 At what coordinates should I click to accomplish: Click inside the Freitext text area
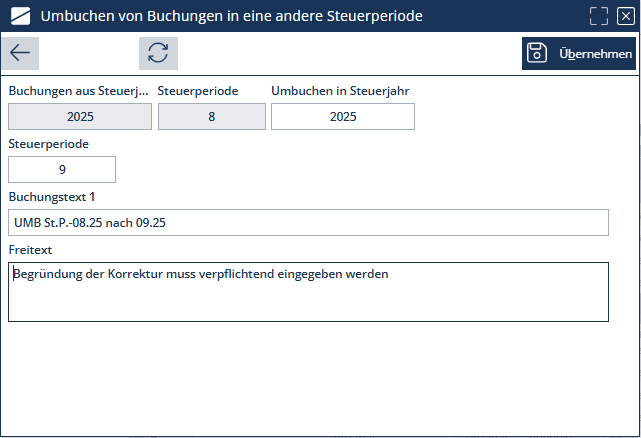308,292
